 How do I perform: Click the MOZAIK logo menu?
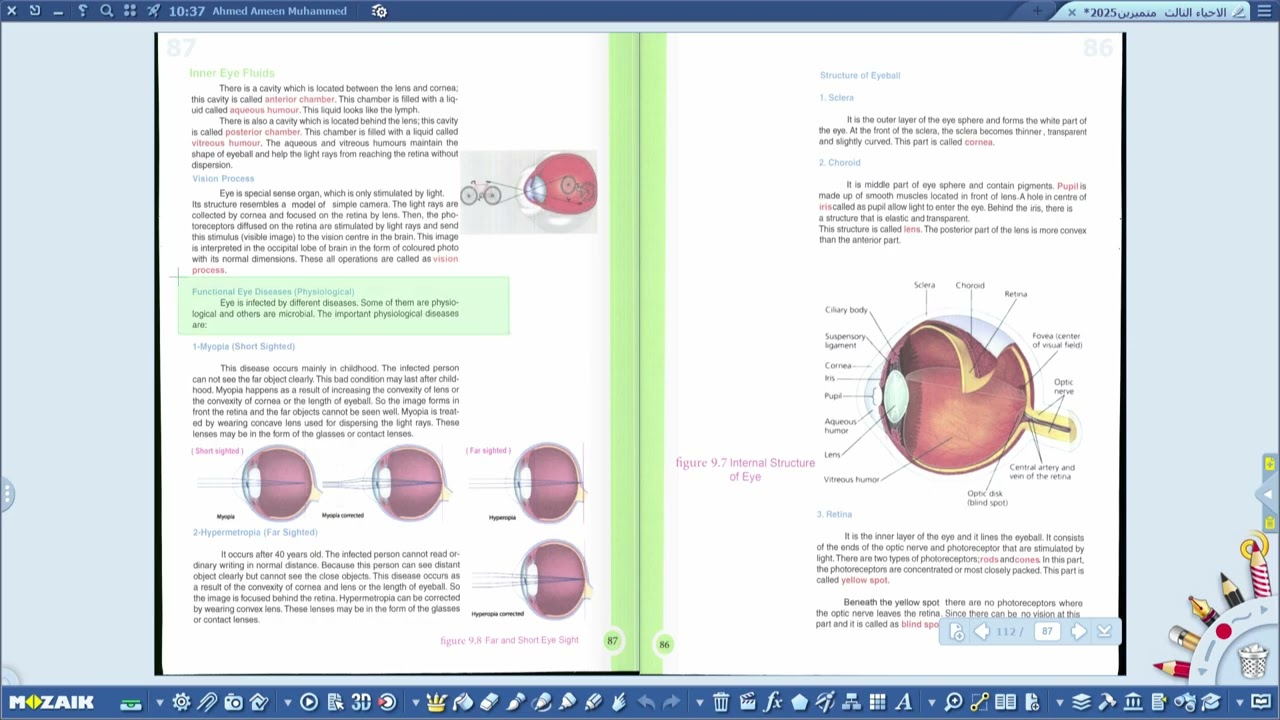[x=52, y=702]
